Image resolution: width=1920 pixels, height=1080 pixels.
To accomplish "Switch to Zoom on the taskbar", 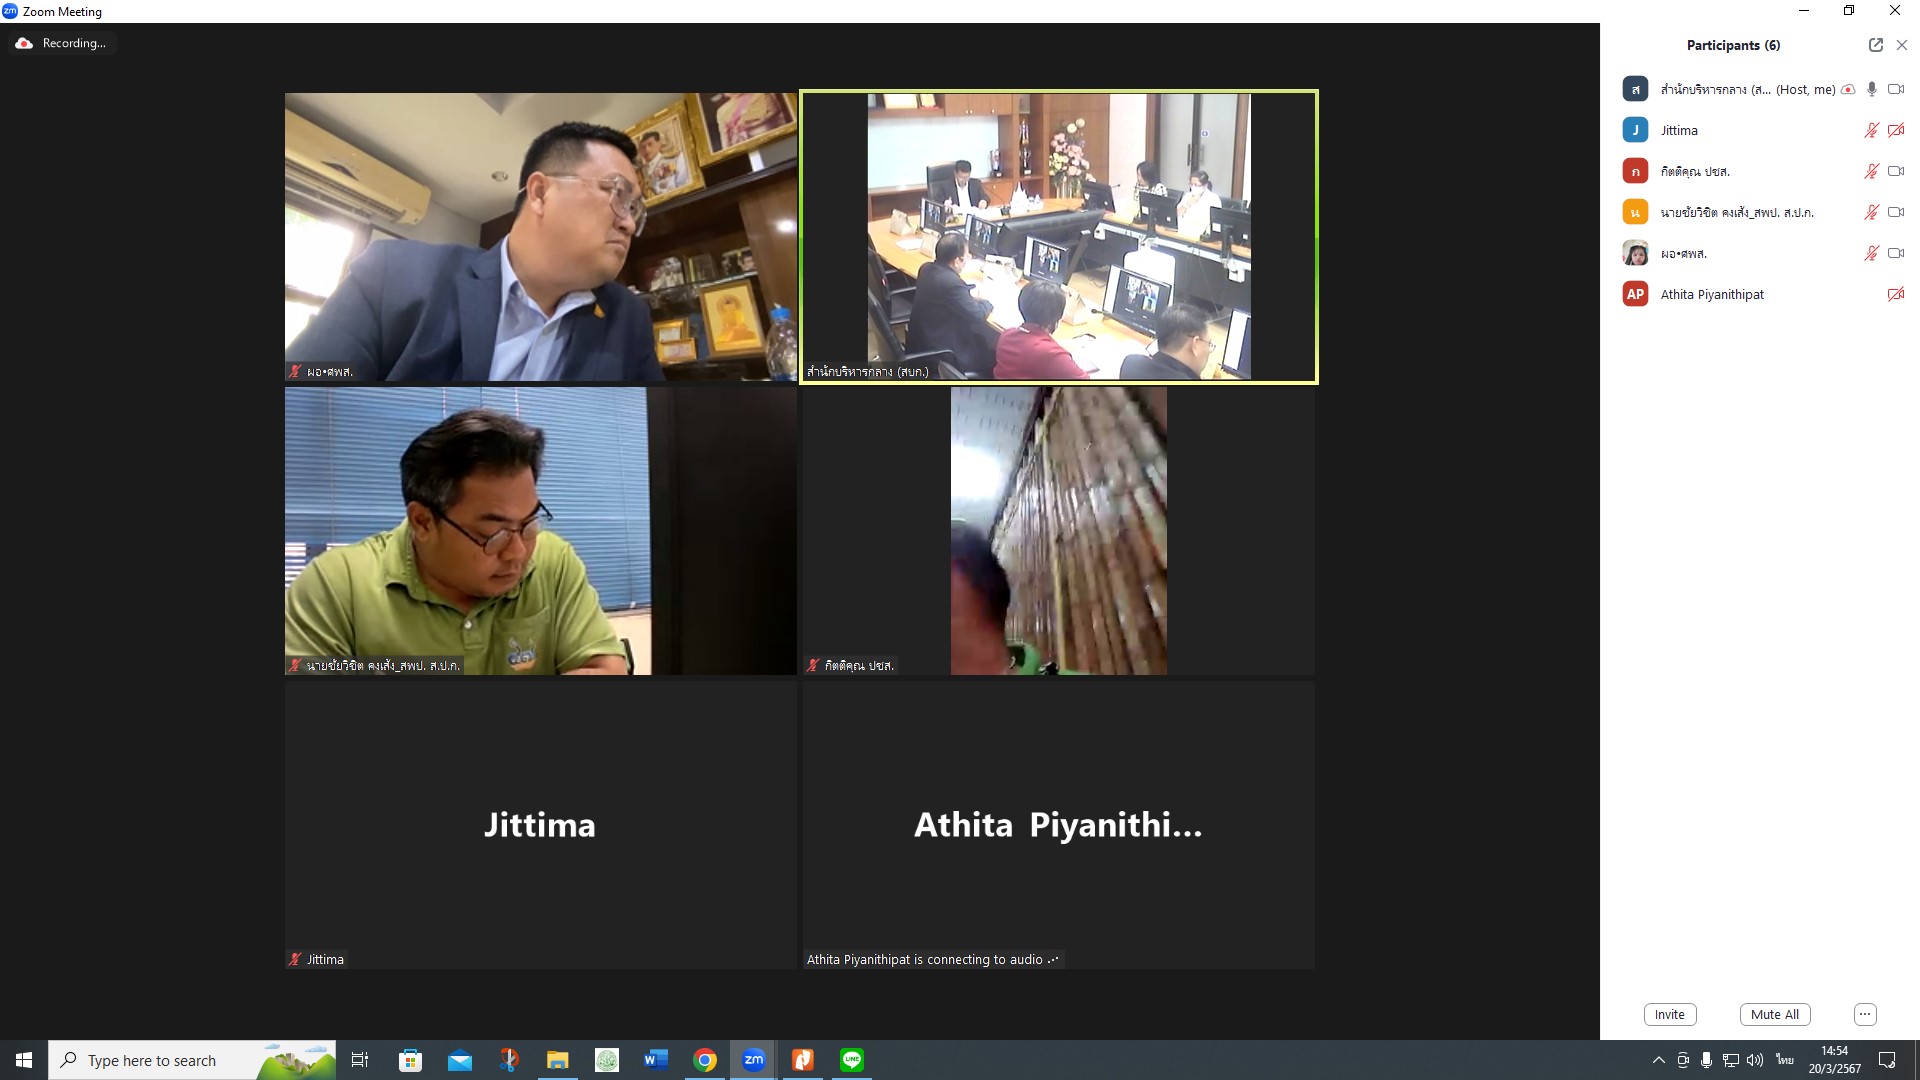I will 754,1060.
